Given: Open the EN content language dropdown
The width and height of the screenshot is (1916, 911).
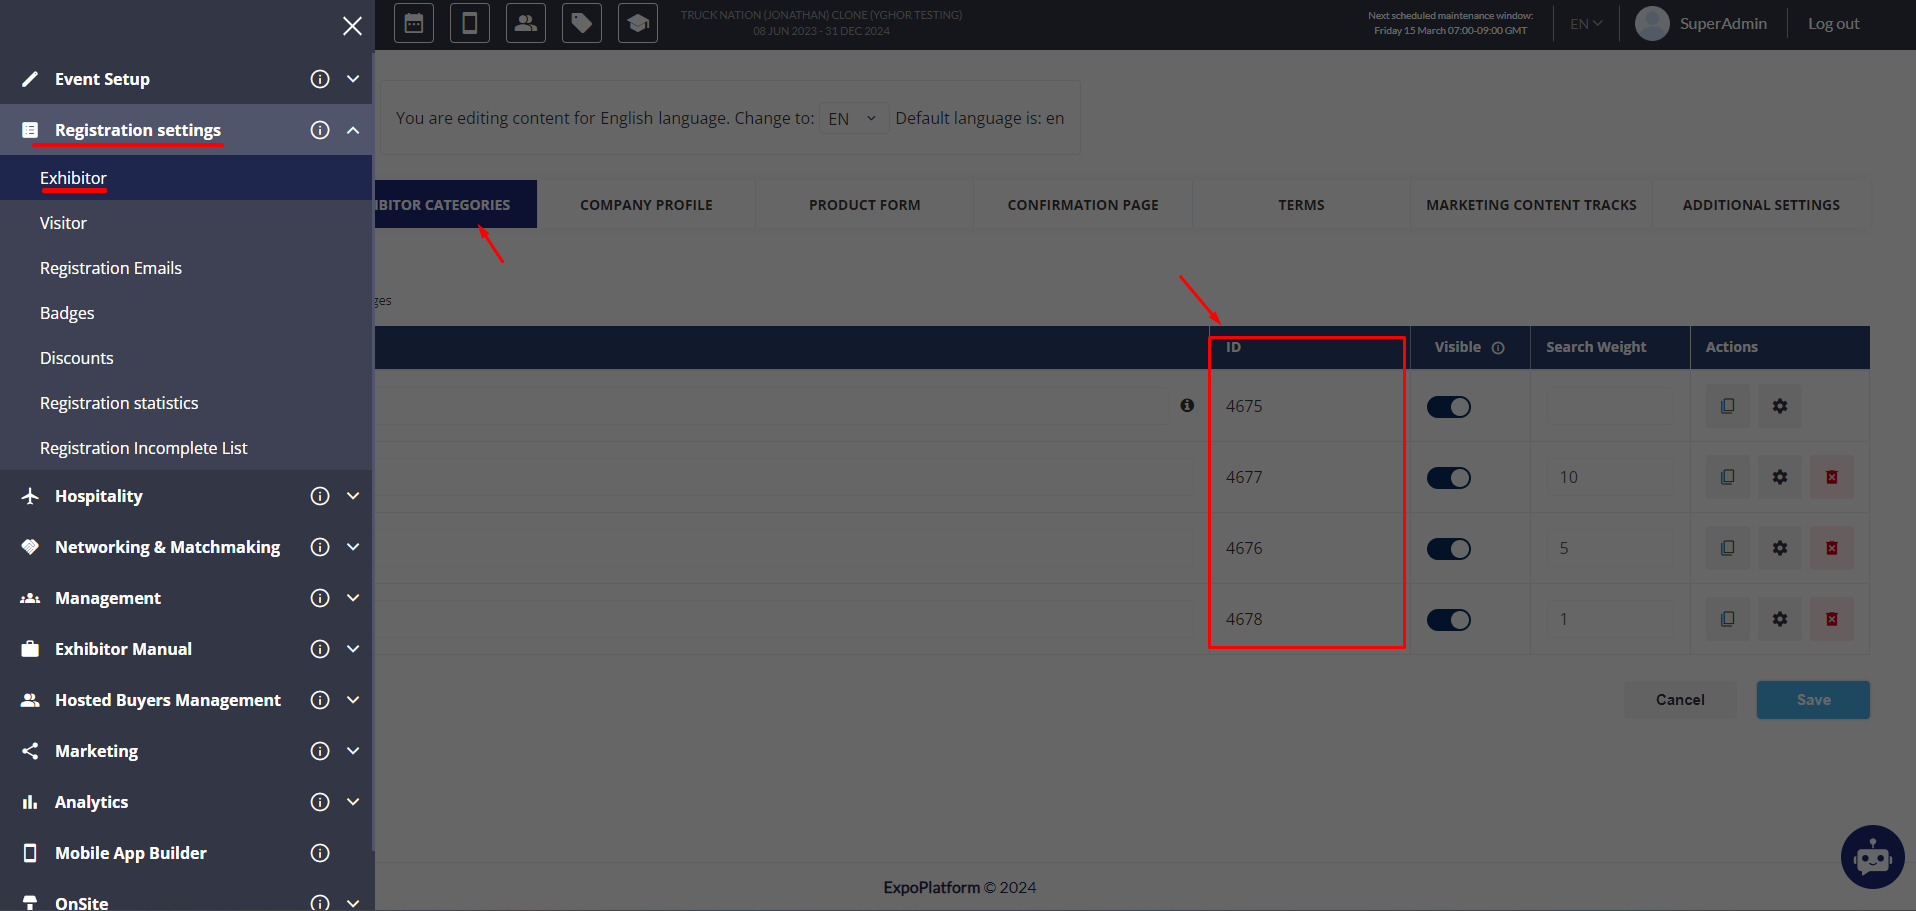Looking at the screenshot, I should pyautogui.click(x=853, y=119).
